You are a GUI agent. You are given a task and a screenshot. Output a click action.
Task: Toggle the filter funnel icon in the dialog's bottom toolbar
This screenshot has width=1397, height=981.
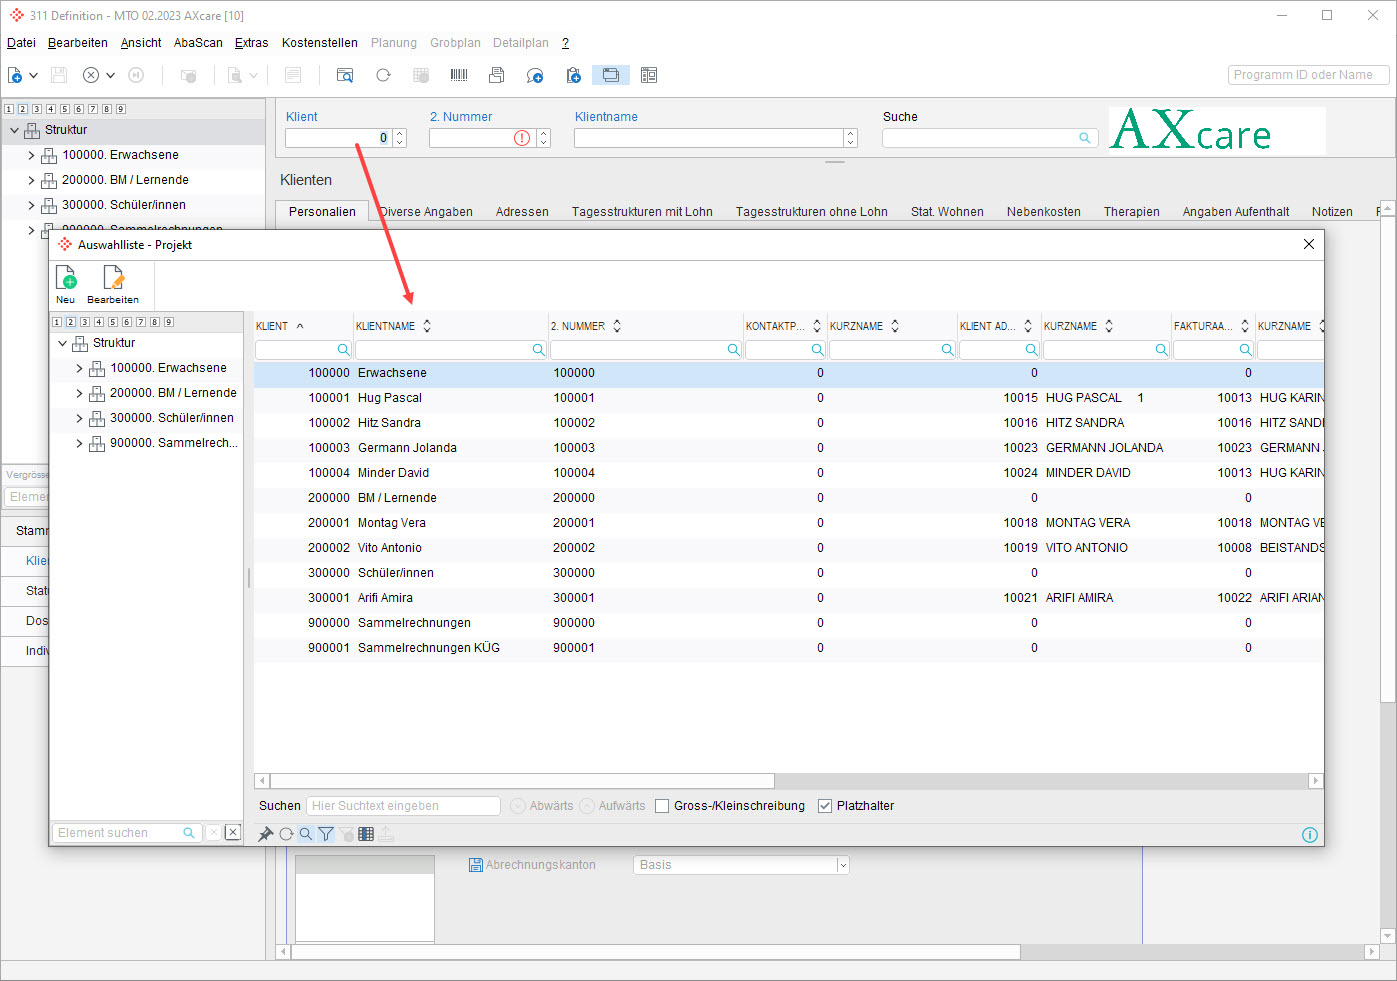click(x=326, y=834)
